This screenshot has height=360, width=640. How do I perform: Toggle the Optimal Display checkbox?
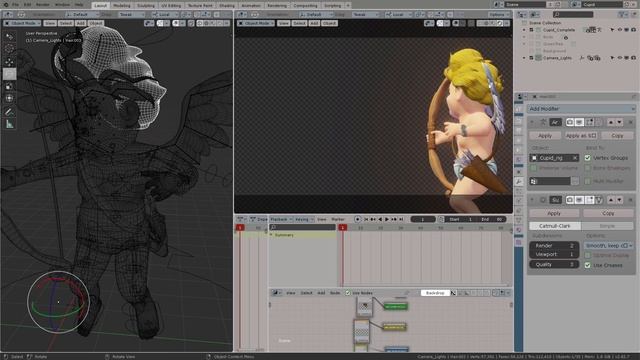pyautogui.click(x=588, y=256)
